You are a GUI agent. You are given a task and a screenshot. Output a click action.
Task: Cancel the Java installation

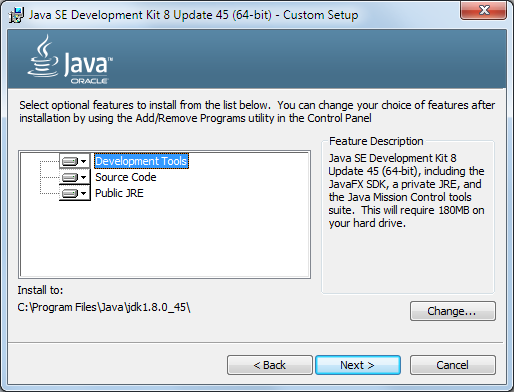[x=453, y=365]
